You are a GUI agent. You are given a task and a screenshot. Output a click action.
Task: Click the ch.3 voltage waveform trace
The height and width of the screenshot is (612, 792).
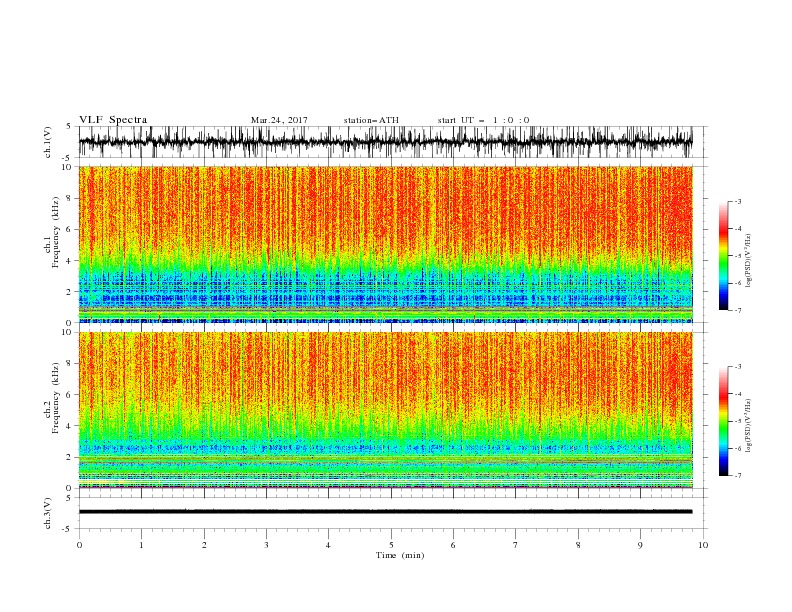(x=385, y=512)
